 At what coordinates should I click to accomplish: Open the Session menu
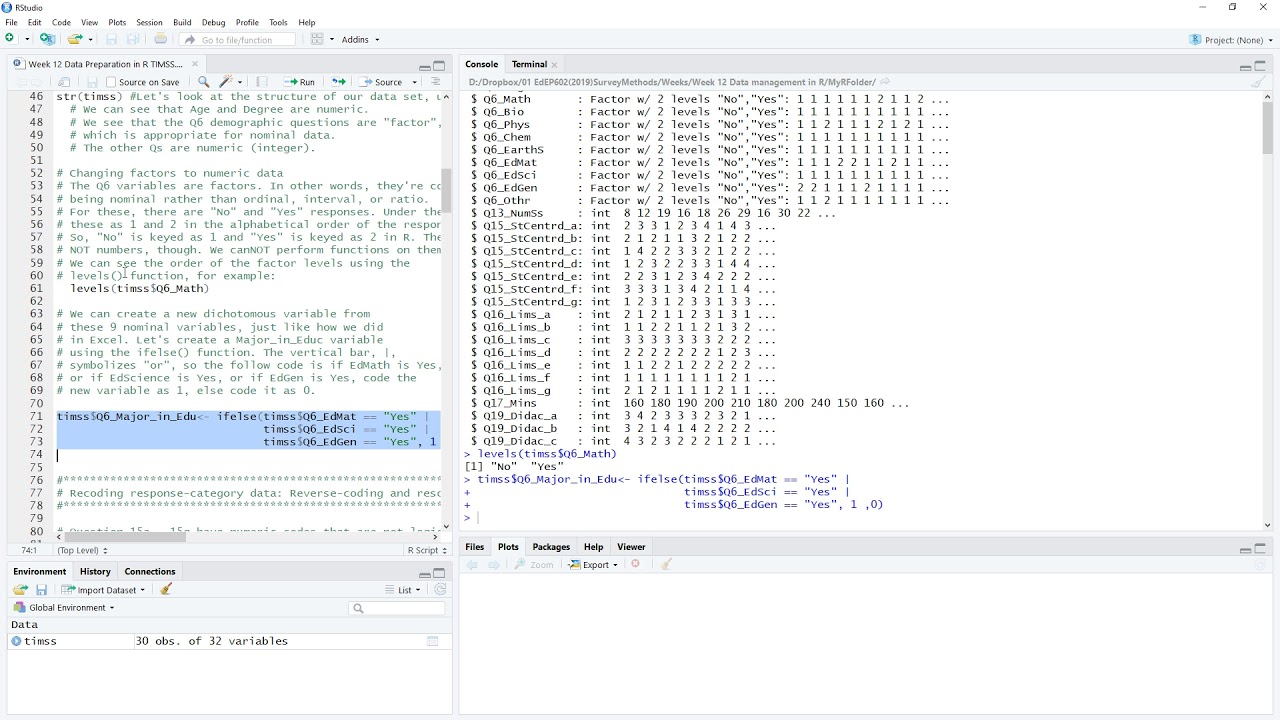click(149, 22)
